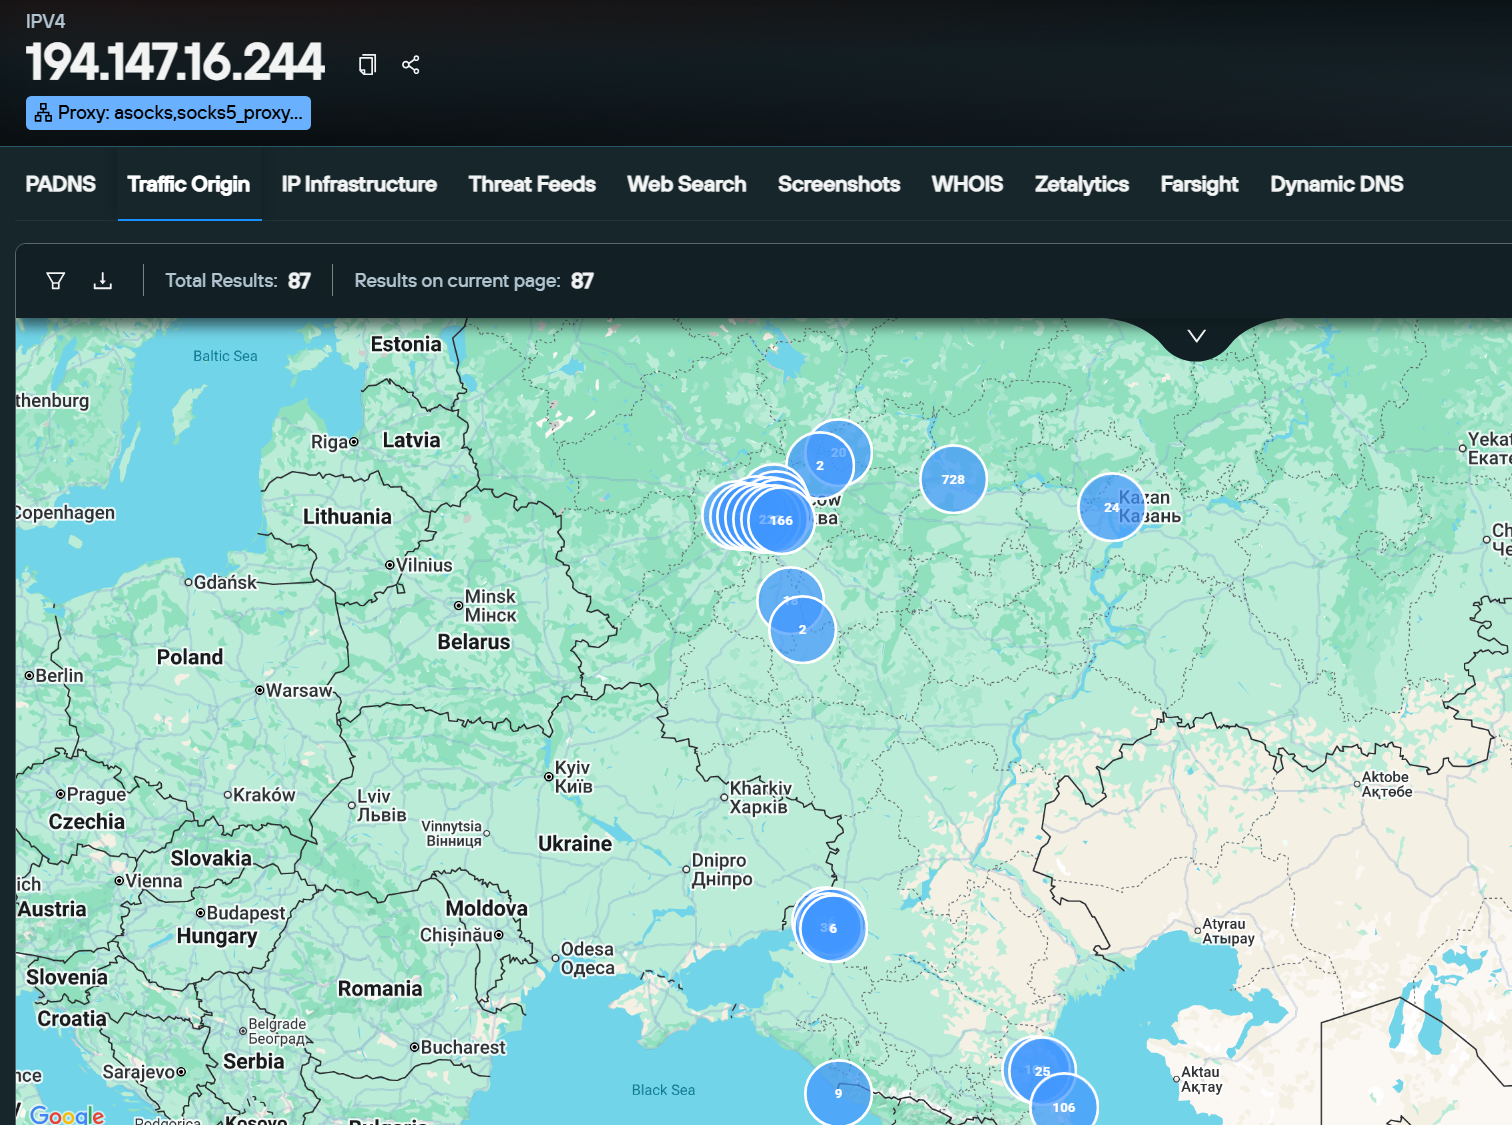Click the proxy network icon on the badge
Image resolution: width=1512 pixels, height=1125 pixels.
pos(42,112)
